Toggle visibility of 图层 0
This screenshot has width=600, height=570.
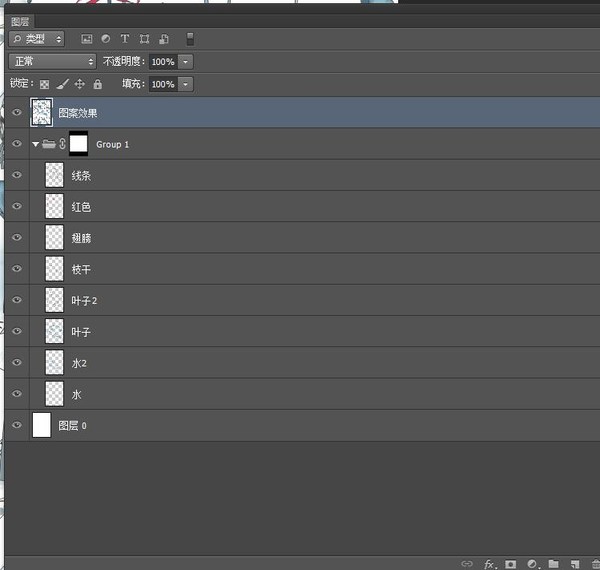tap(16, 425)
